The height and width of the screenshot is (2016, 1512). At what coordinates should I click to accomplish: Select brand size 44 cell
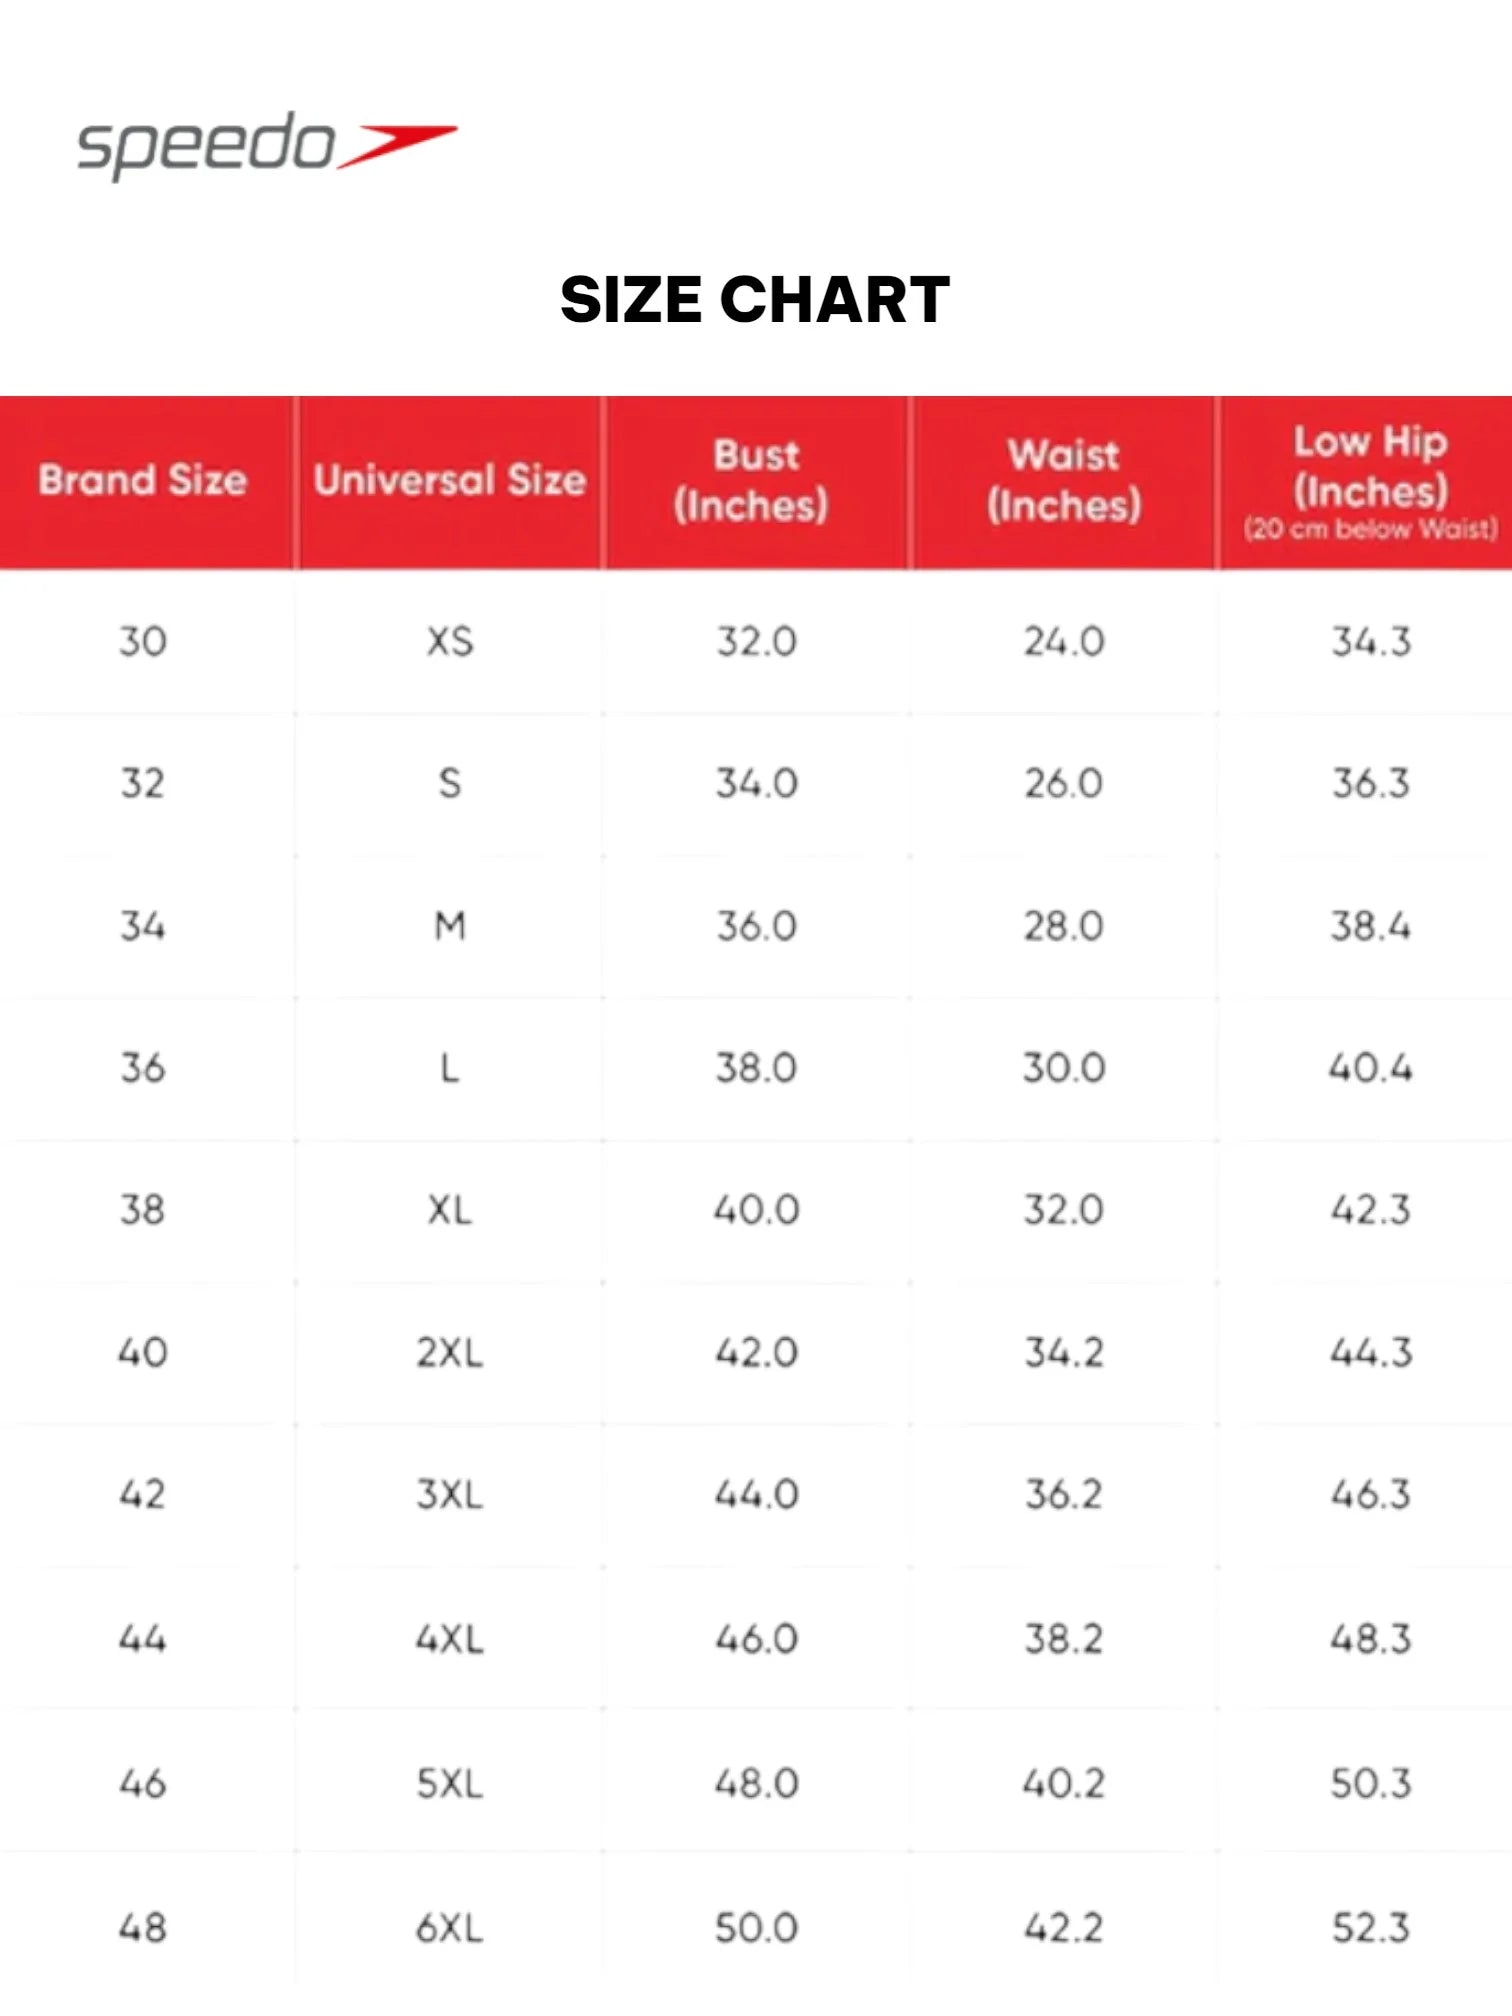pos(143,1638)
